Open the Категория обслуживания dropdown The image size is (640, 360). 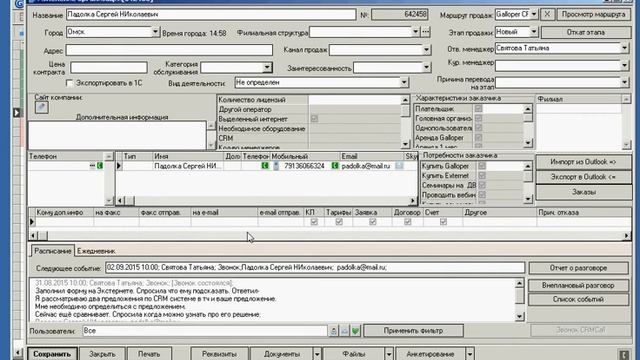(267, 68)
